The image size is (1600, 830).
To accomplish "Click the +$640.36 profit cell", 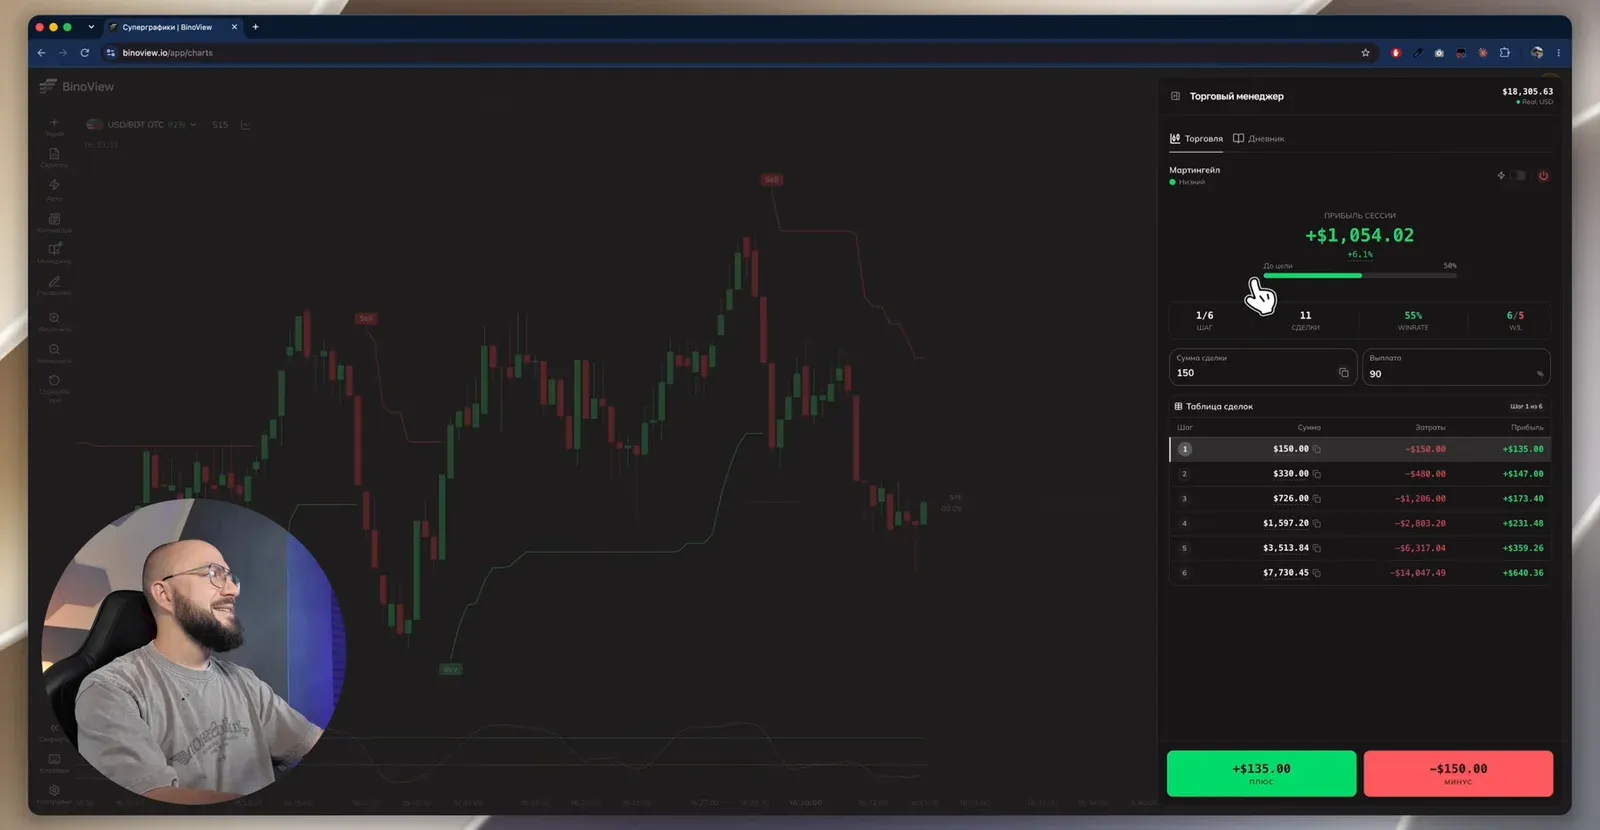I will pos(1523,573).
